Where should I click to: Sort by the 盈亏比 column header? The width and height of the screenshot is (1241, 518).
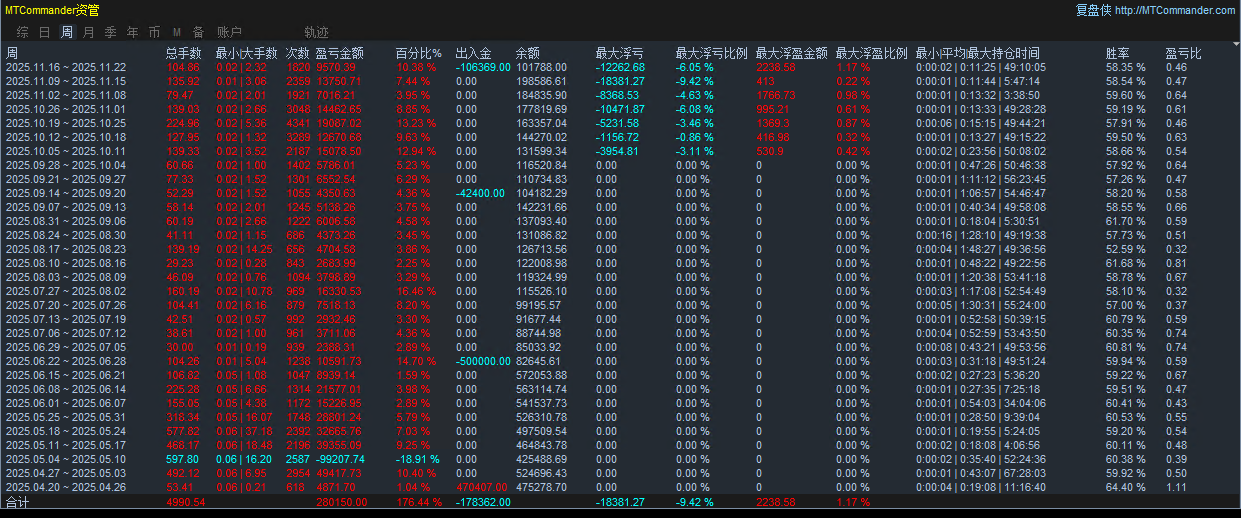[x=1183, y=53]
